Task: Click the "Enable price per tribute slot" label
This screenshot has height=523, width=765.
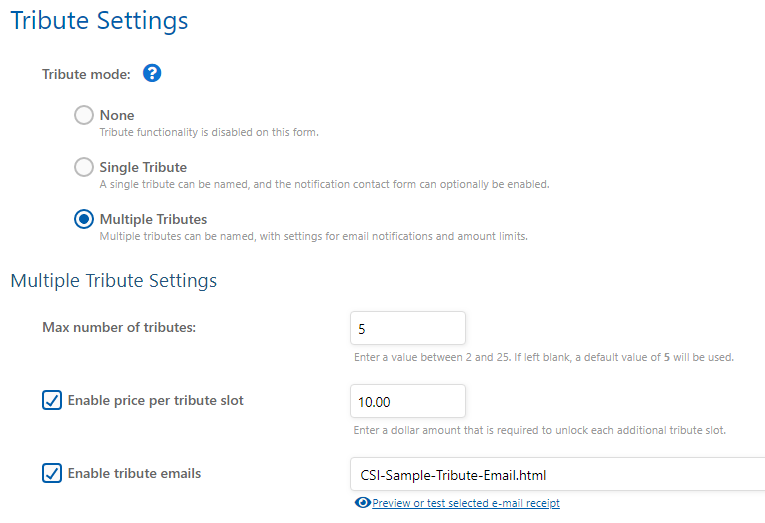Action: coord(155,400)
